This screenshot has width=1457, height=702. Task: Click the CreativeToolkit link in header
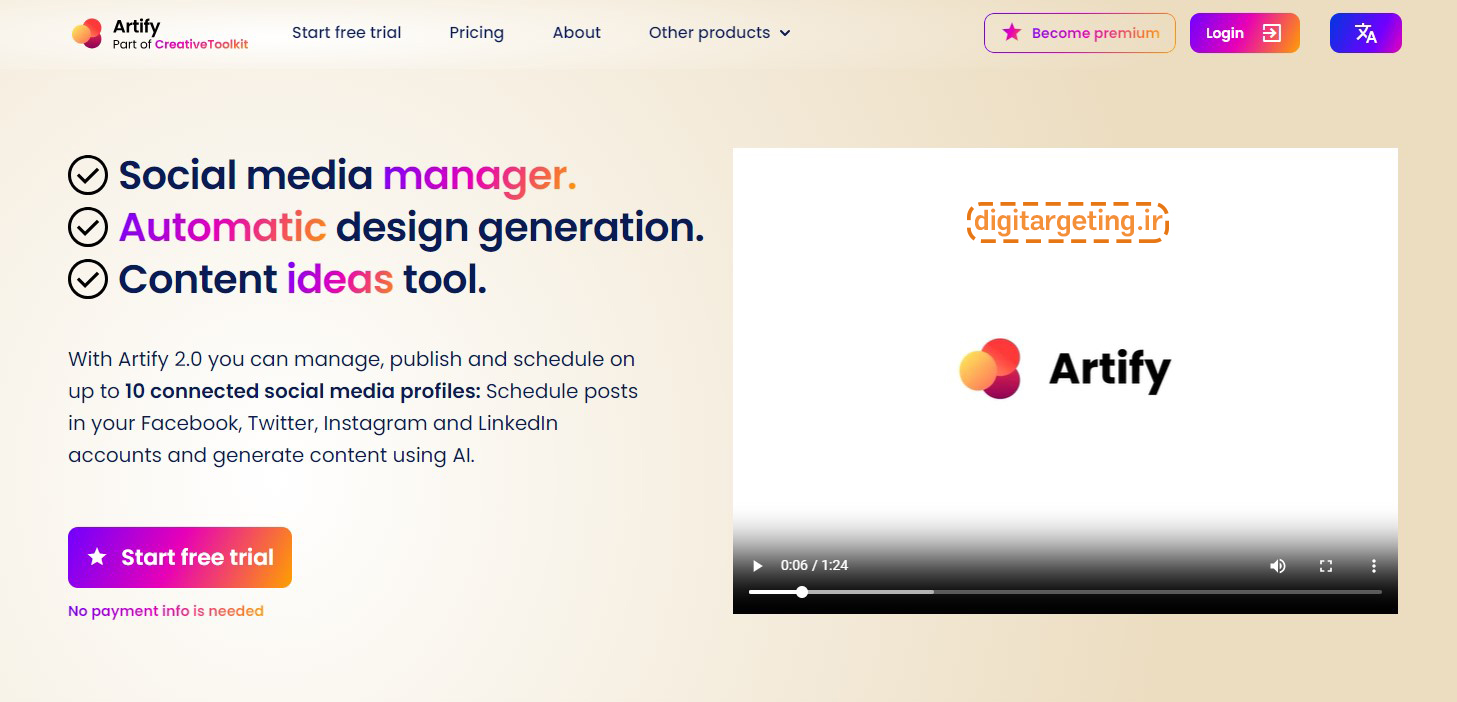[202, 44]
